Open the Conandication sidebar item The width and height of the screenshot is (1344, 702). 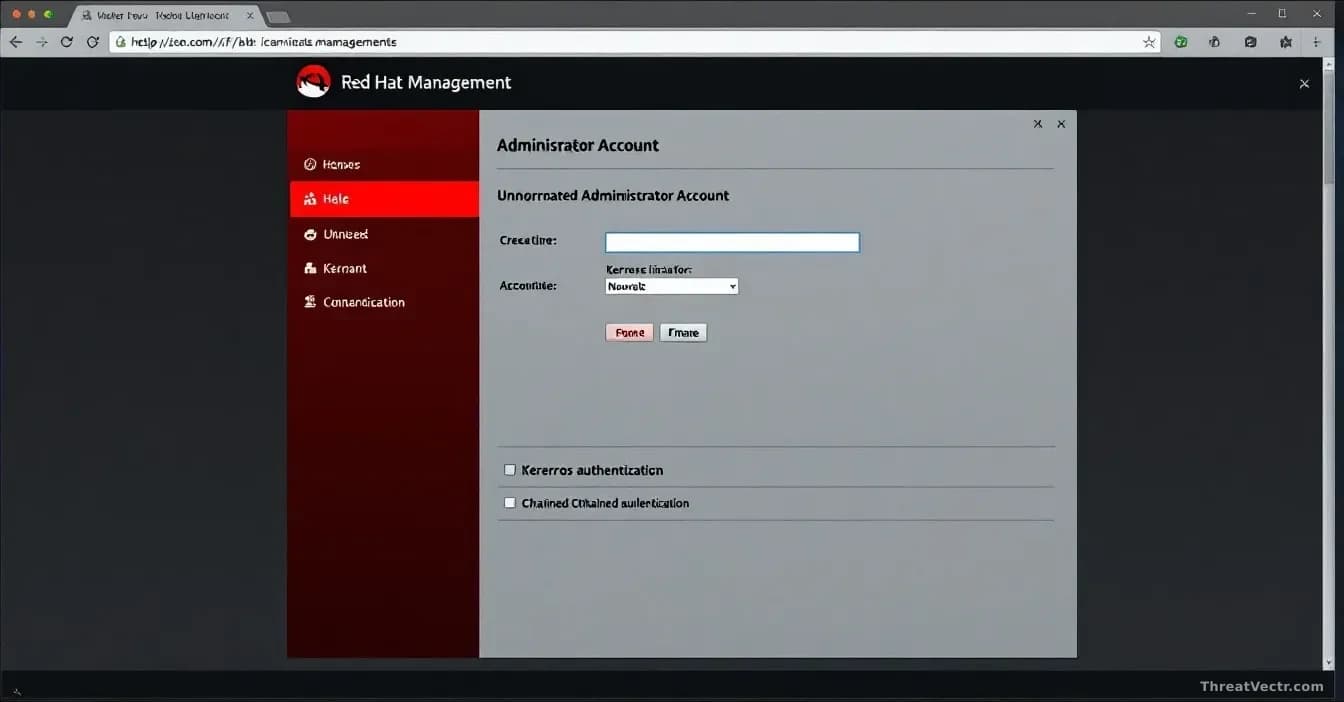pyautogui.click(x=383, y=302)
